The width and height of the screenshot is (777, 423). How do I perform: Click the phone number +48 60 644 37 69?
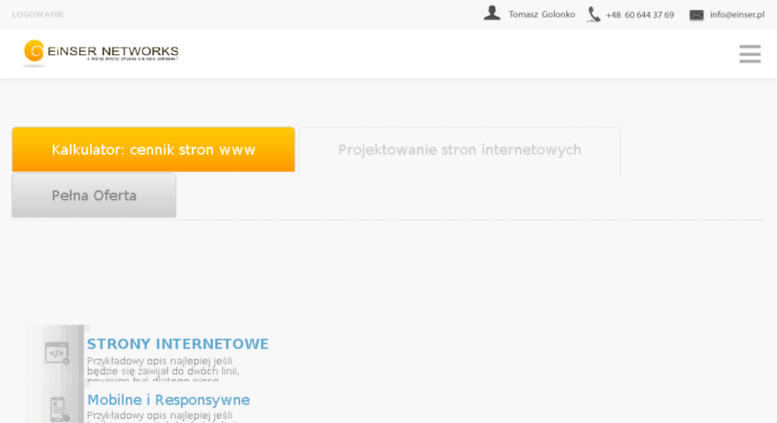click(640, 15)
